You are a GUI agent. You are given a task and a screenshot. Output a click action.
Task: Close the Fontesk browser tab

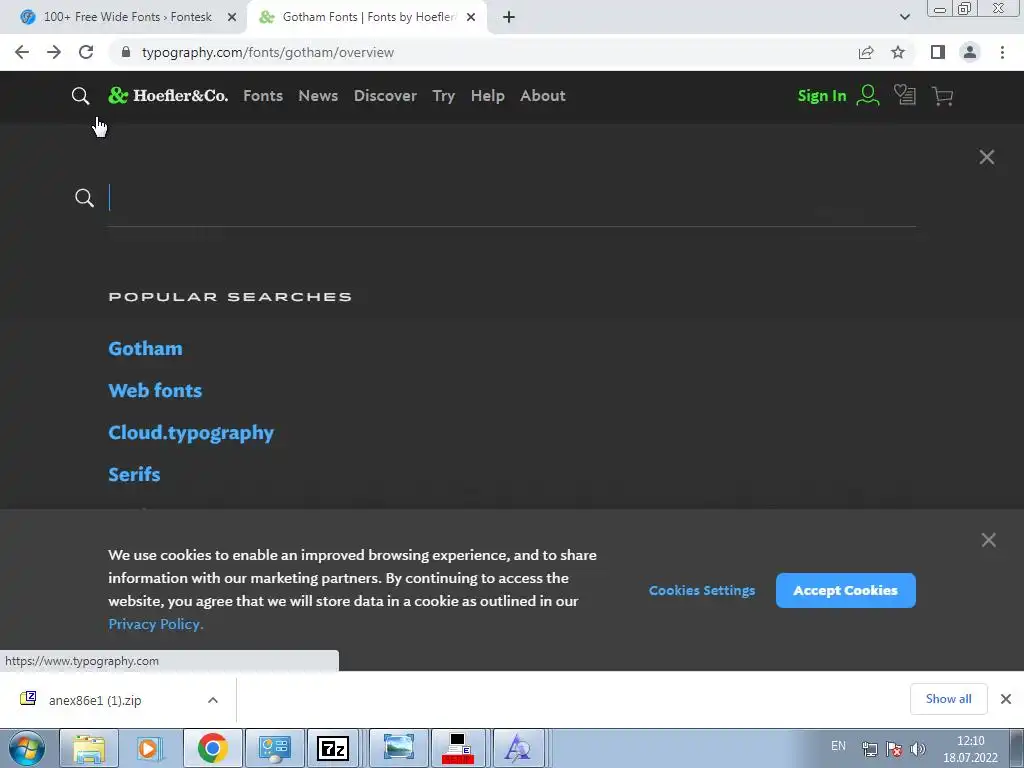coord(232,17)
